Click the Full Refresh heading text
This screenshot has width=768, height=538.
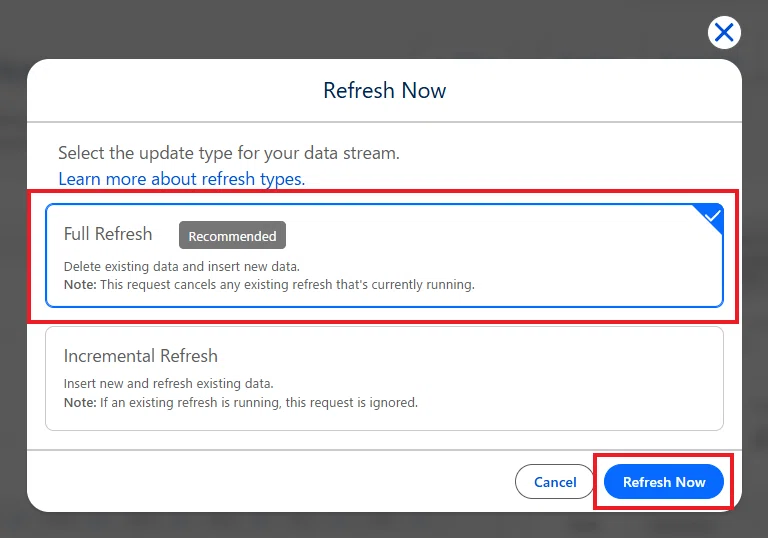(108, 234)
